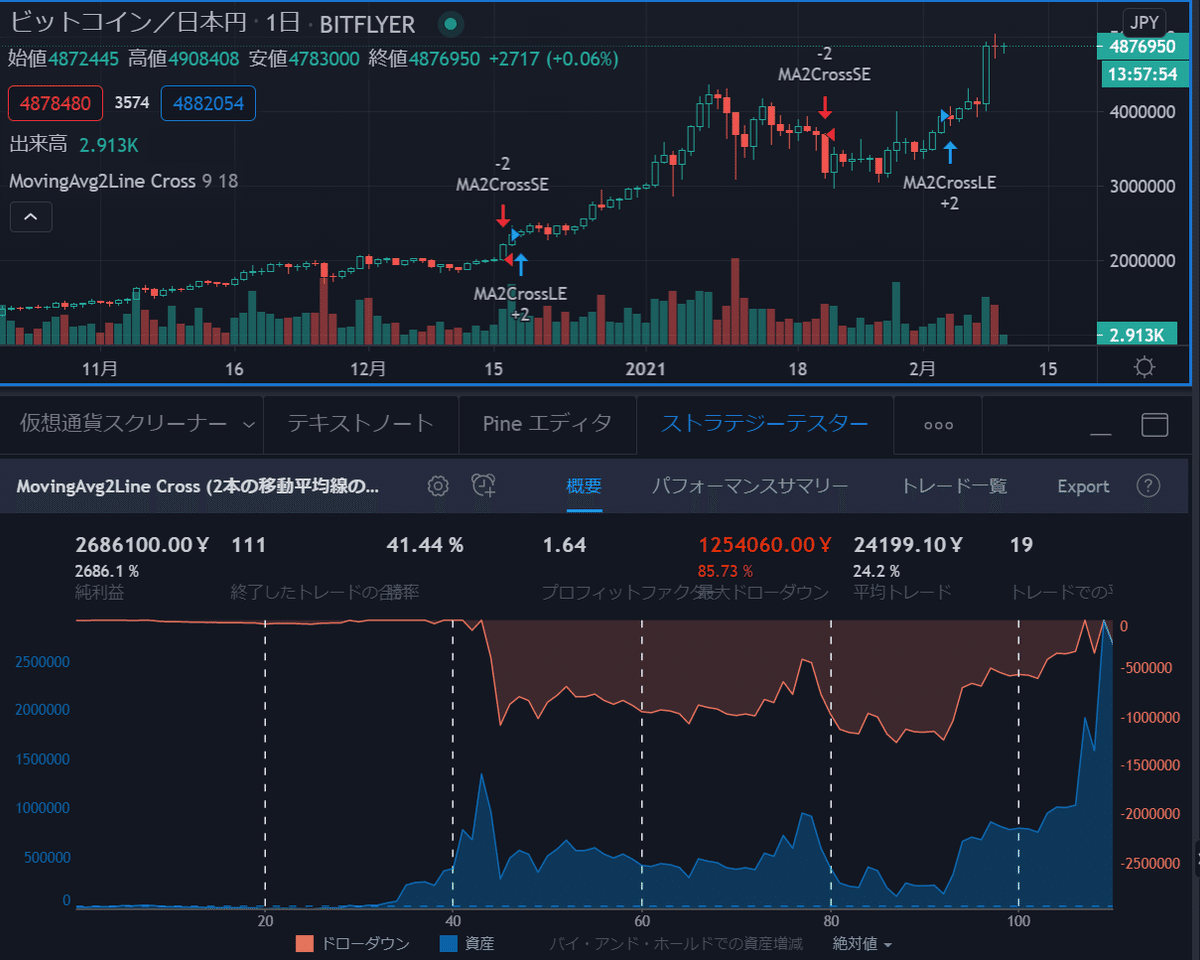Click Export to export strategy results
The width and height of the screenshot is (1200, 960).
[1083, 486]
